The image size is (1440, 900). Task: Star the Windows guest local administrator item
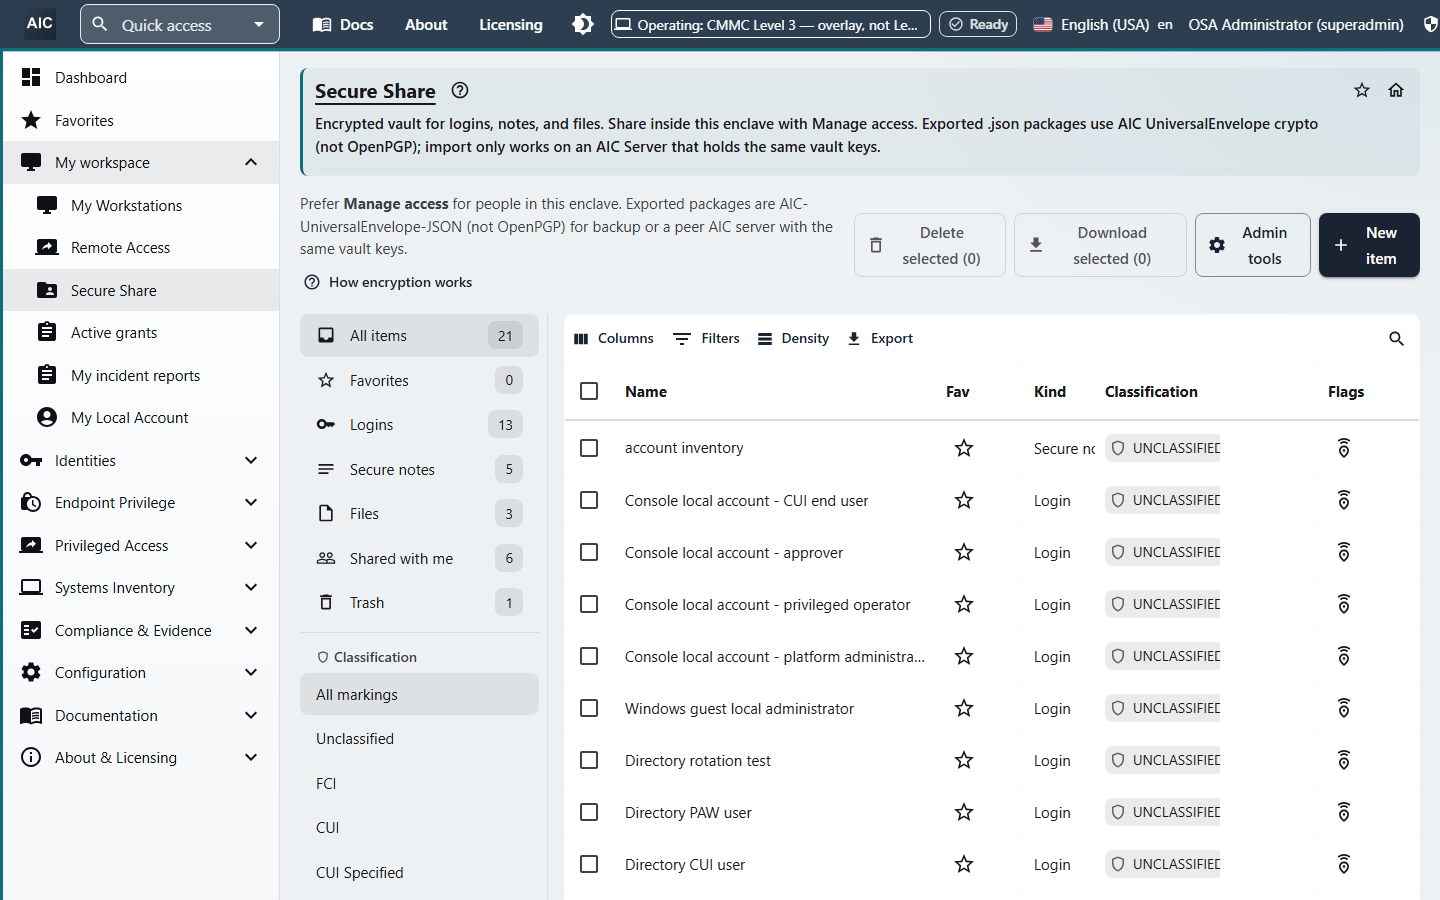[x=964, y=708]
